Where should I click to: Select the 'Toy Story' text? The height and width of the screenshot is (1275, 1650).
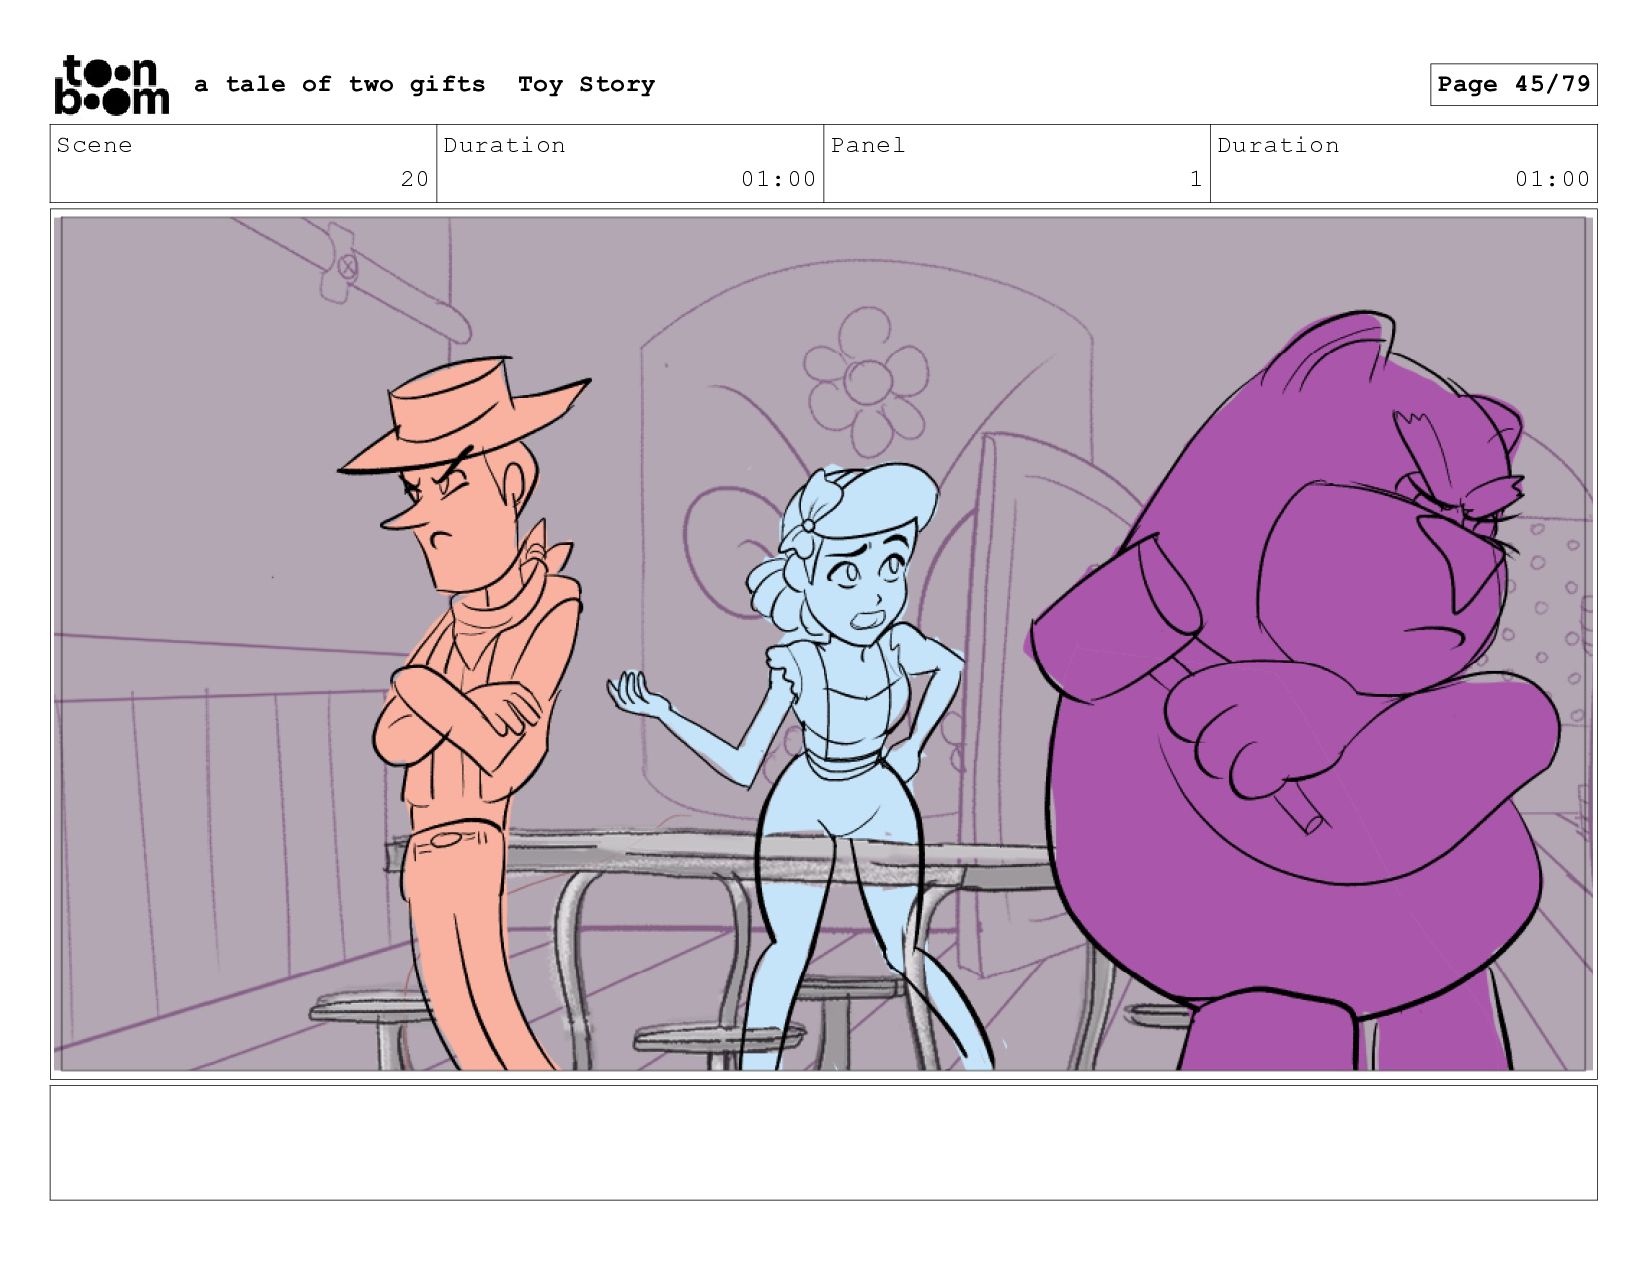[x=586, y=85]
